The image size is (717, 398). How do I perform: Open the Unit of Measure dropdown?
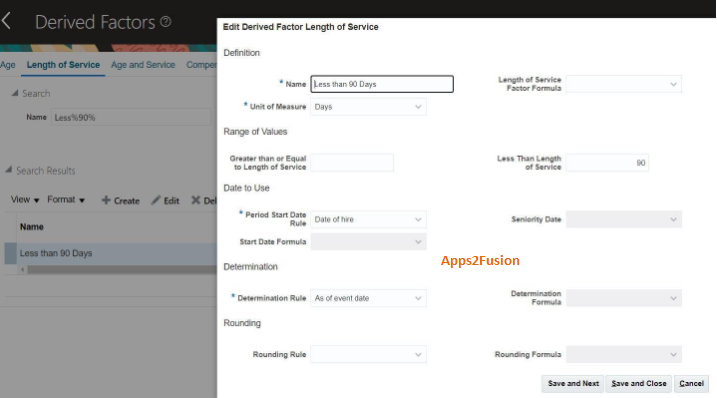point(369,107)
